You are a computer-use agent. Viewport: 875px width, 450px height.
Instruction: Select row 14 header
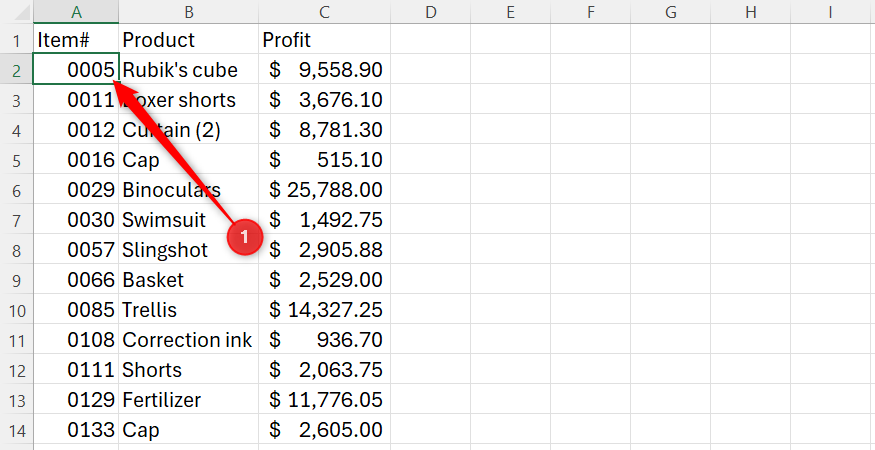tap(17, 430)
